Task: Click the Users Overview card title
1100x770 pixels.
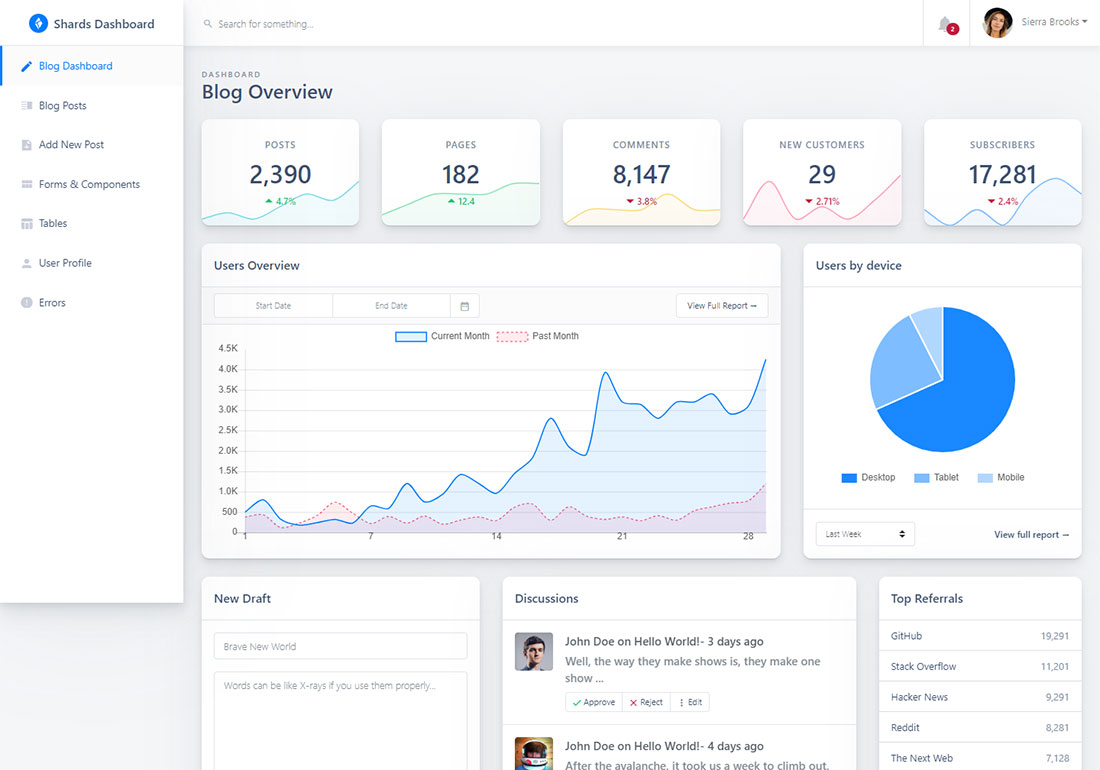Action: [257, 266]
